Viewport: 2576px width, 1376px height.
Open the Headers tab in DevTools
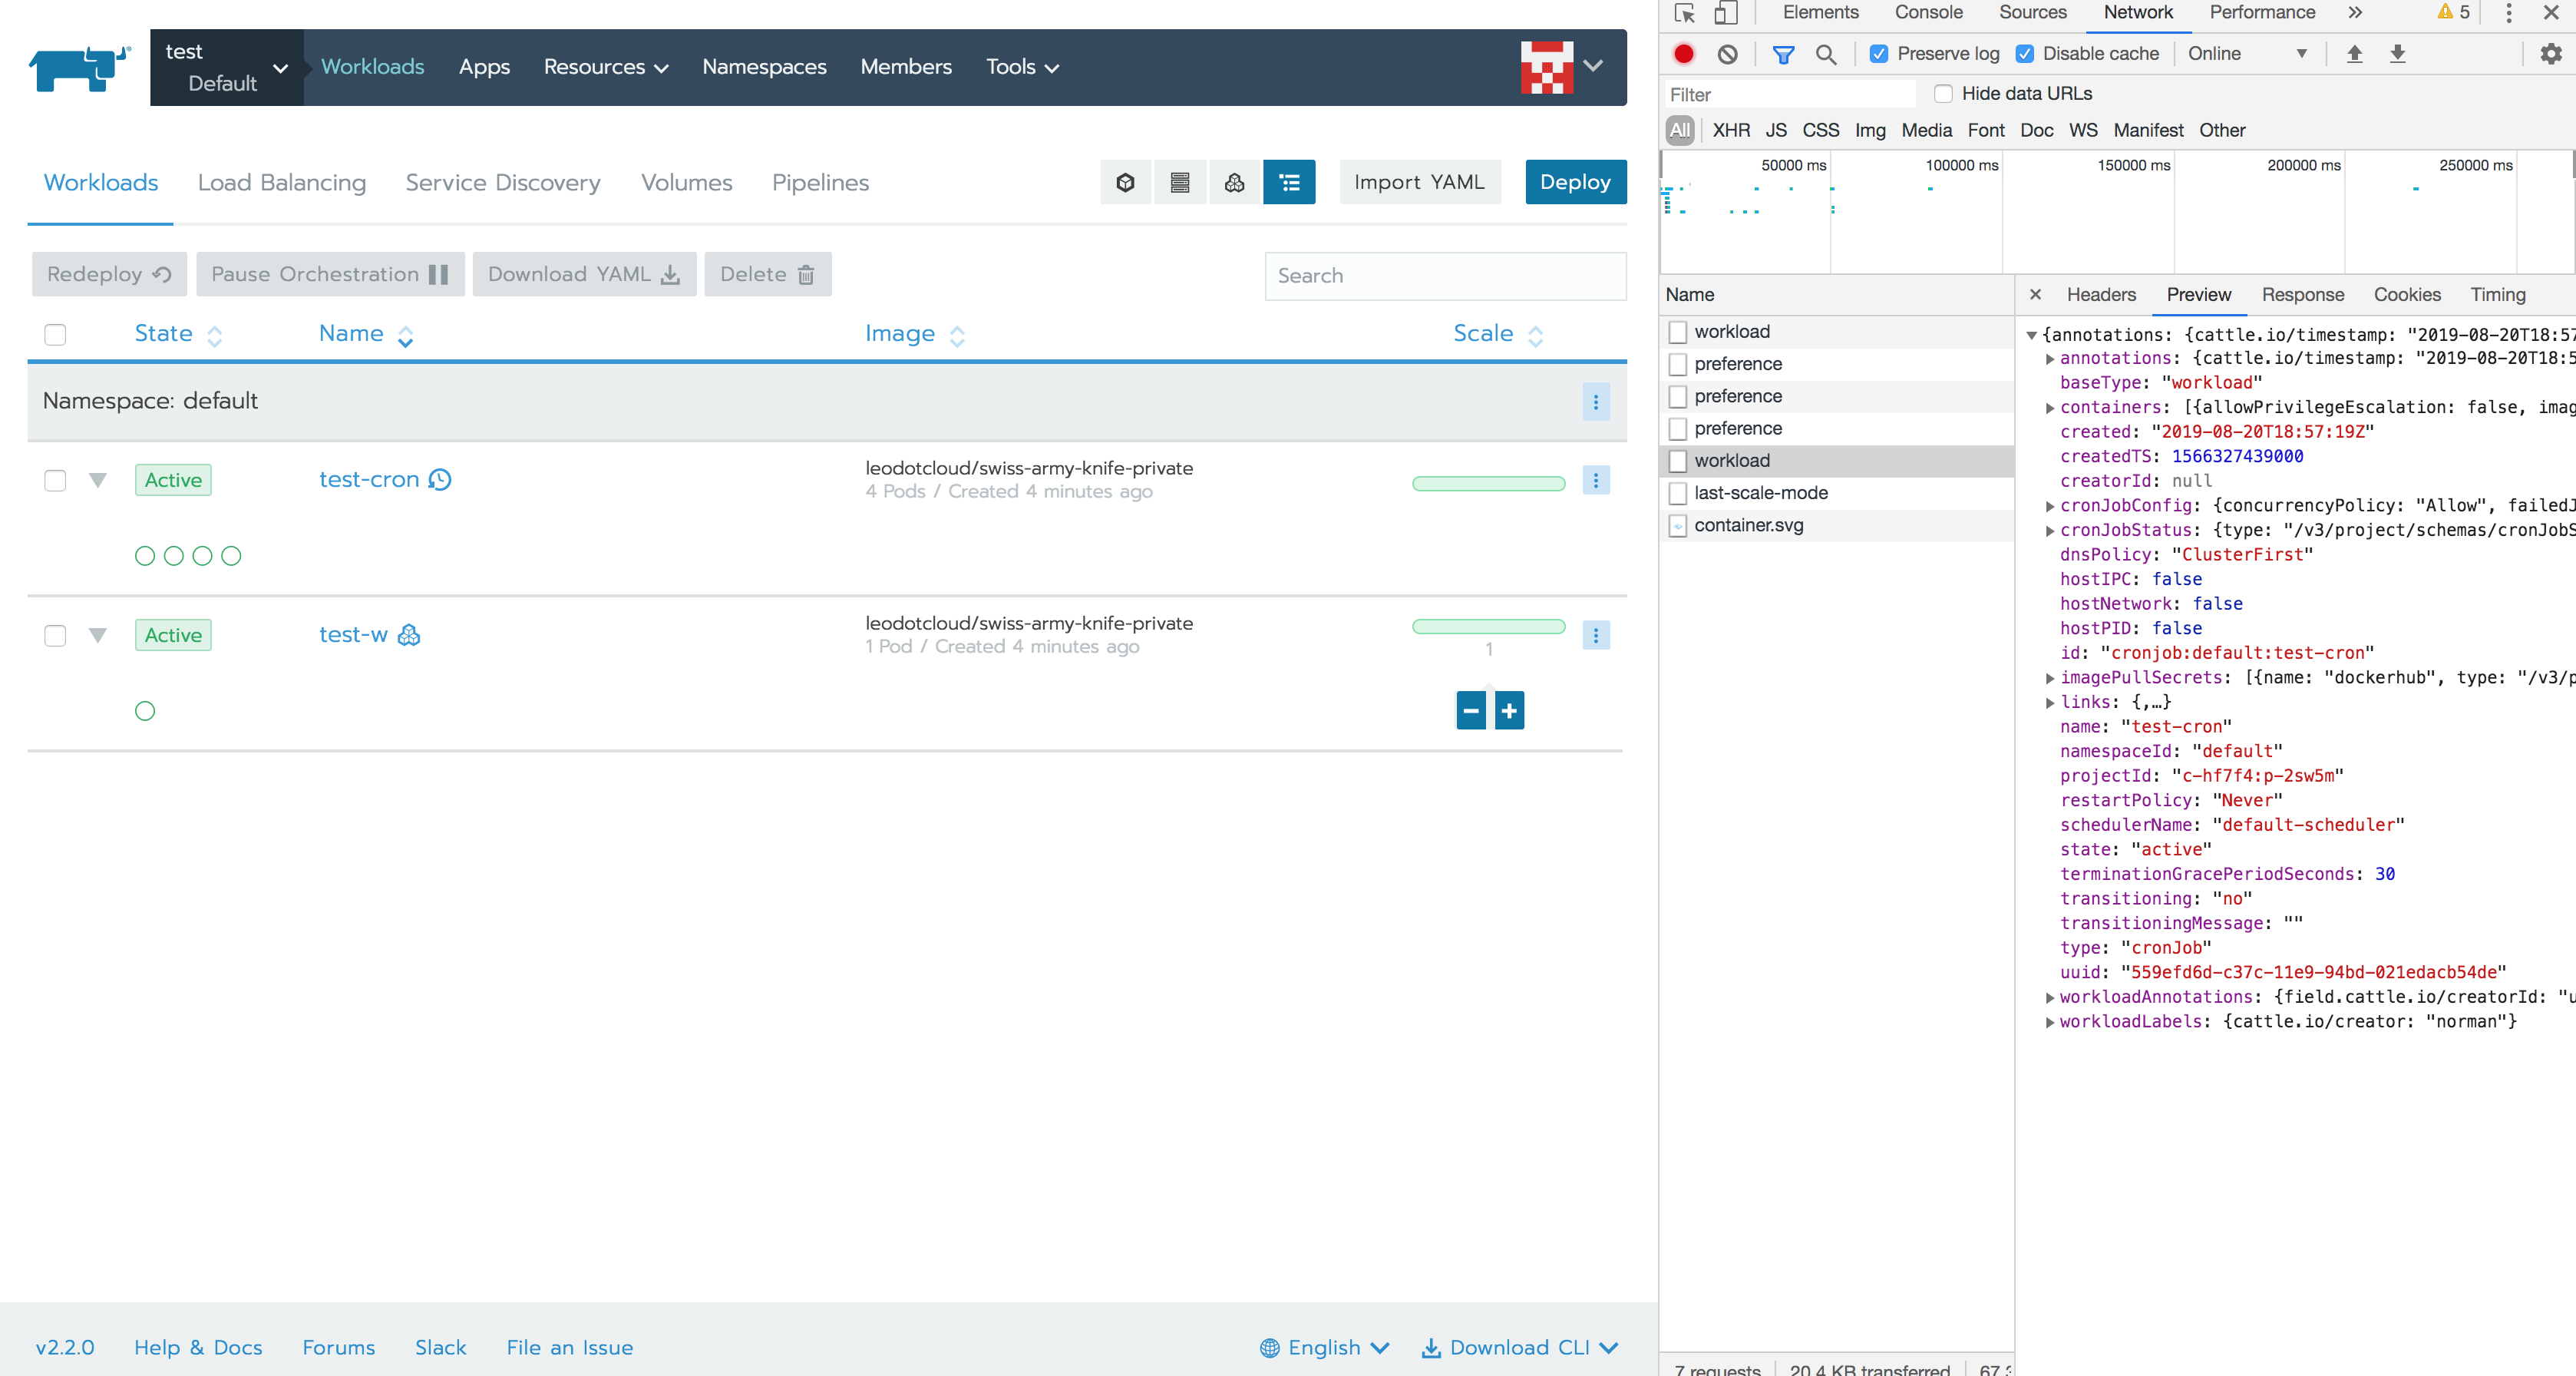pyautogui.click(x=2100, y=295)
